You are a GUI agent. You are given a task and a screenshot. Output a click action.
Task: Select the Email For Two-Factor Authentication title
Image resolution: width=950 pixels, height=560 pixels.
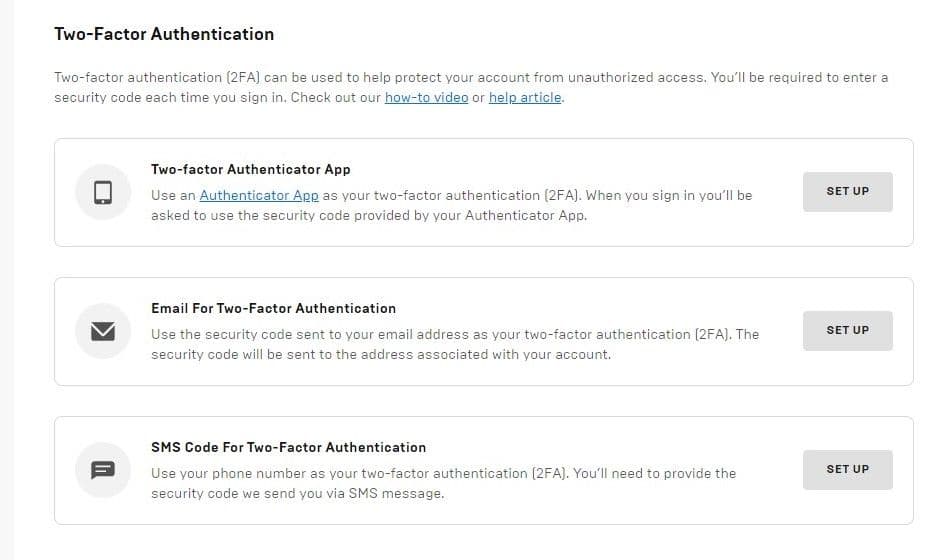click(273, 308)
